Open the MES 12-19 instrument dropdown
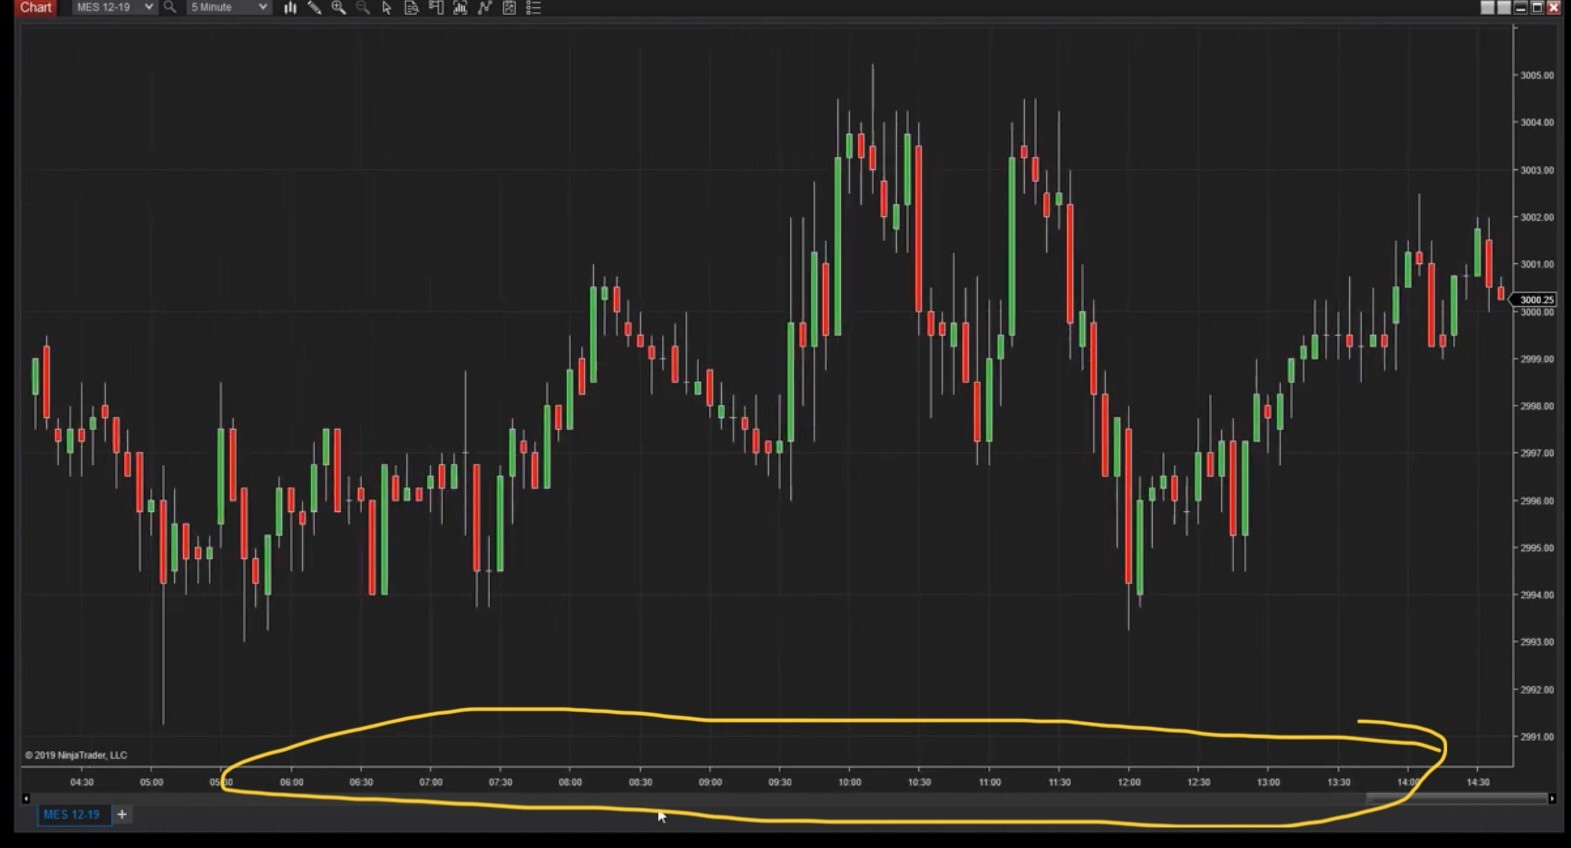 (x=114, y=7)
